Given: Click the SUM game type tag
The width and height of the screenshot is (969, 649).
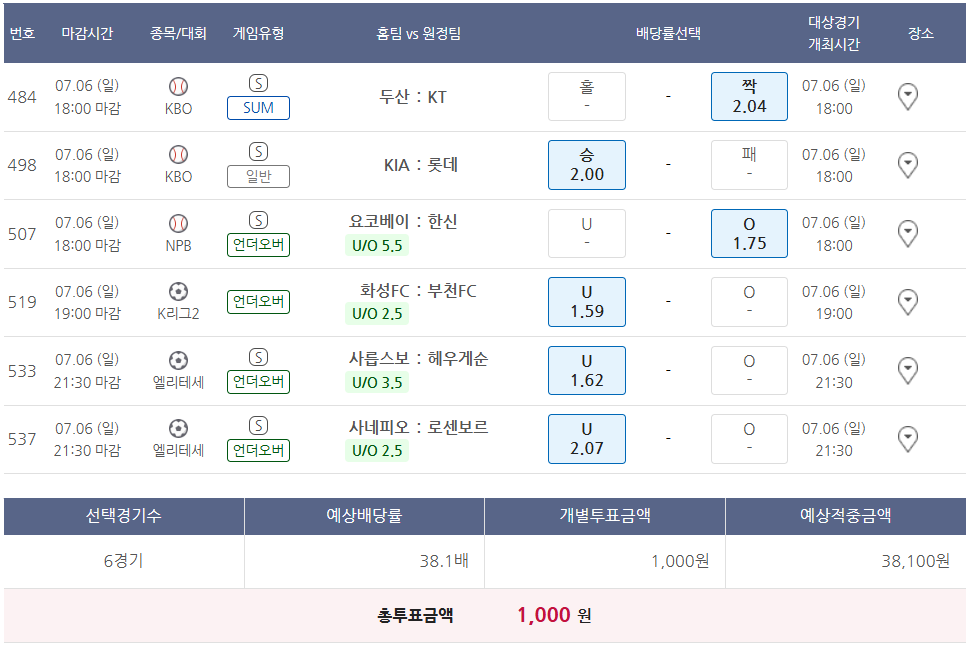Looking at the screenshot, I should point(258,108).
